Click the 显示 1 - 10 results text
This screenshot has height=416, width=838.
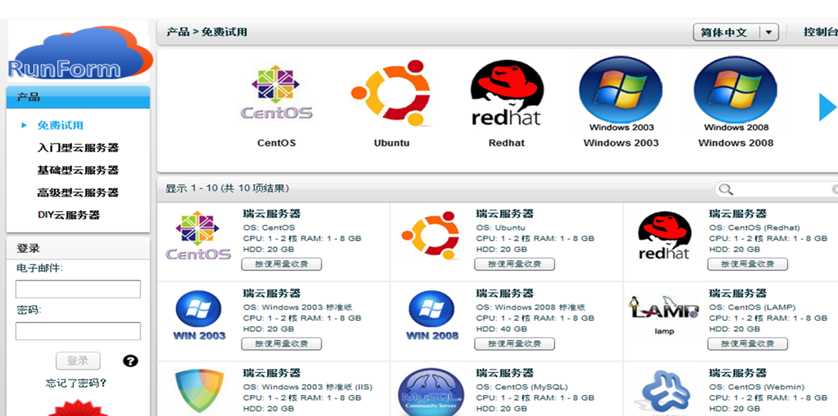227,189
